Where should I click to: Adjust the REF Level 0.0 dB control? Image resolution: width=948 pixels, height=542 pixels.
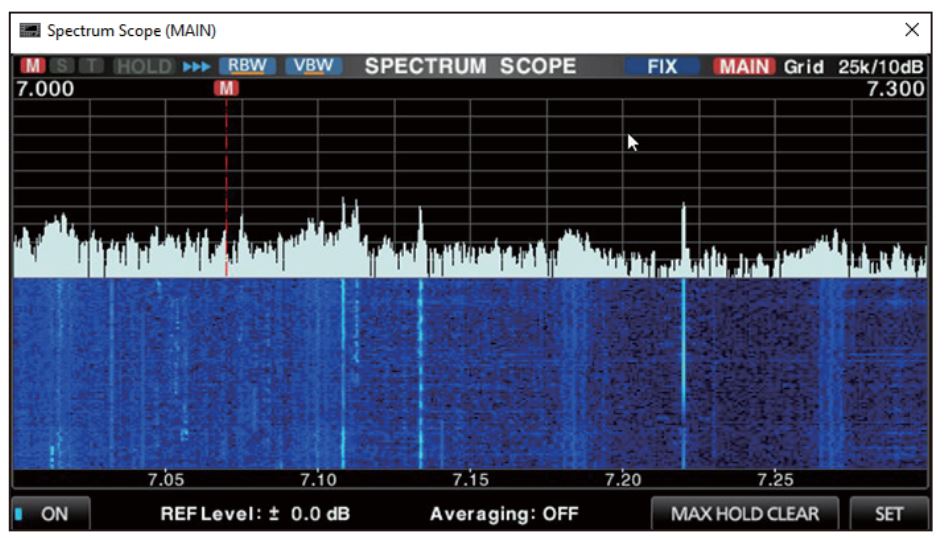tap(255, 514)
